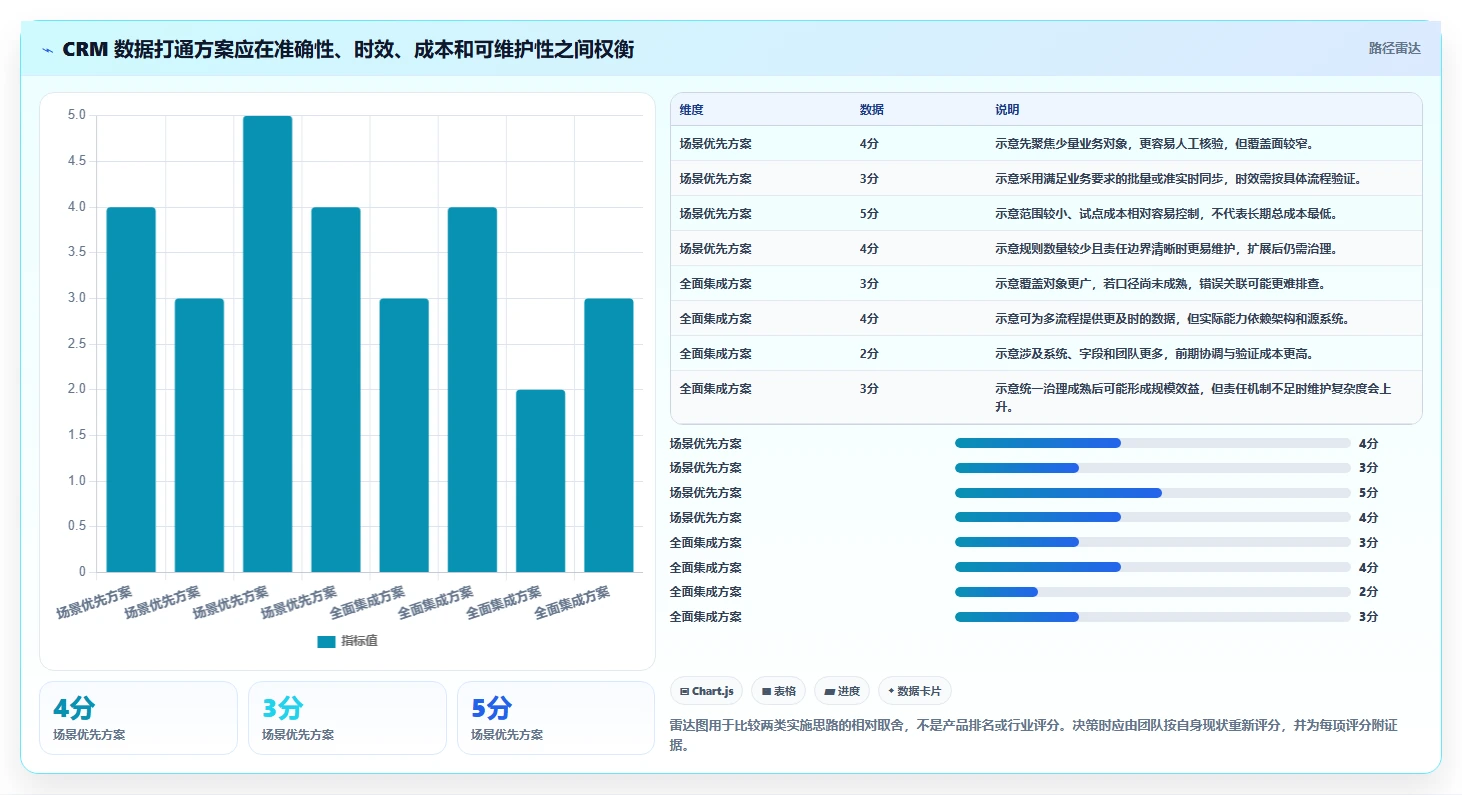Click the 指标值 legend text
The width and height of the screenshot is (1462, 795).
pyautogui.click(x=359, y=642)
